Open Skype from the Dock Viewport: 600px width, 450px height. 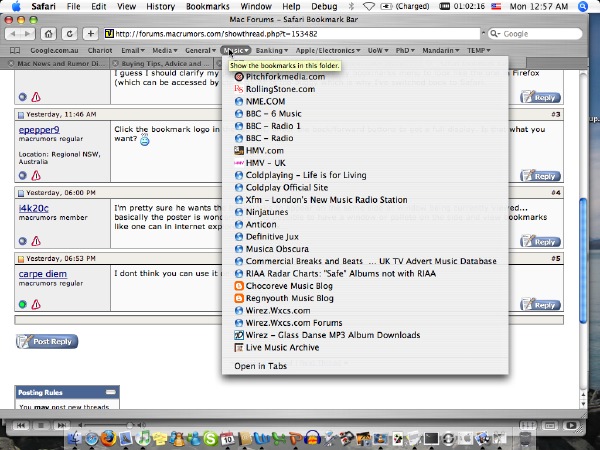pyautogui.click(x=210, y=438)
